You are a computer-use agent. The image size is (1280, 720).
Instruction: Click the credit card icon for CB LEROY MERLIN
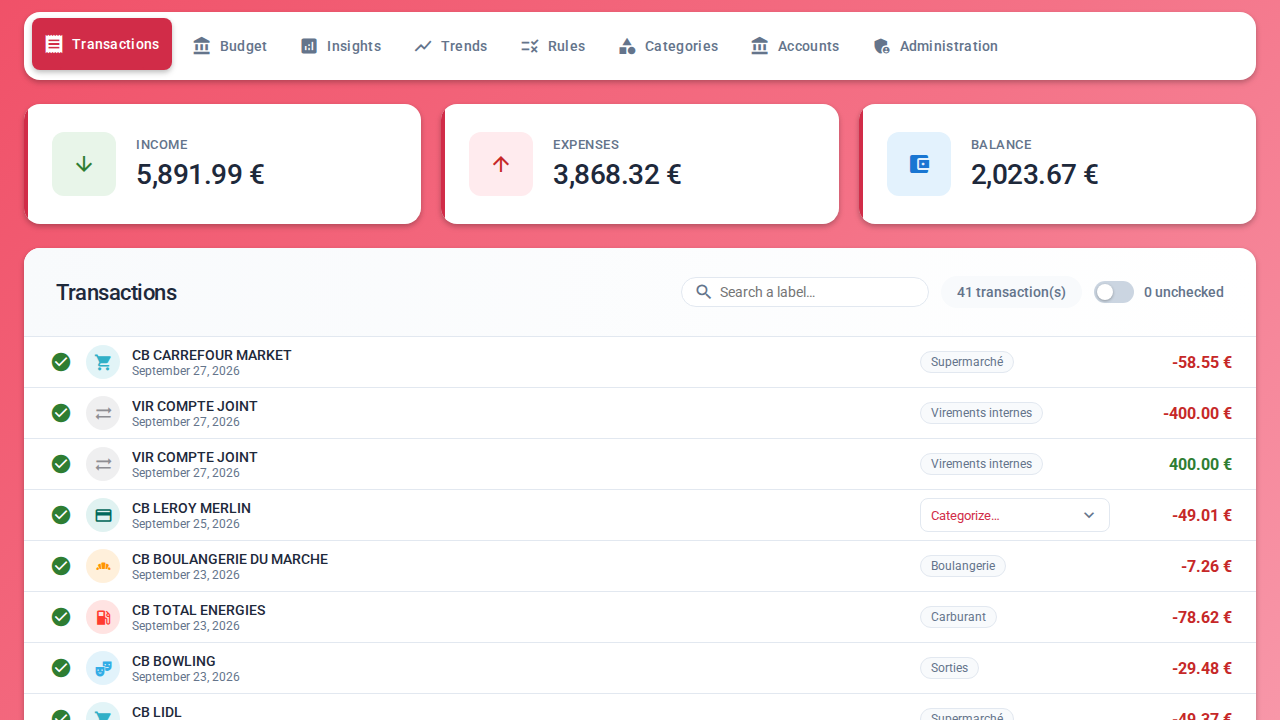click(x=103, y=515)
